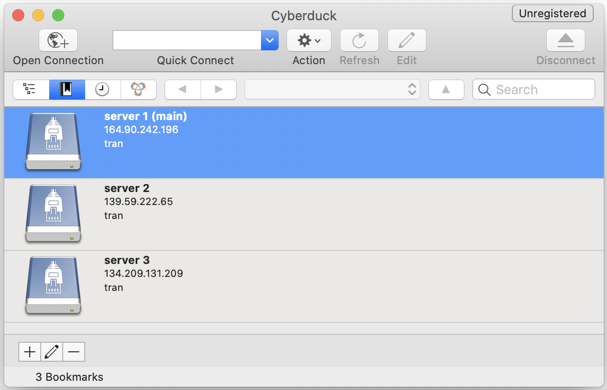This screenshot has height=390, width=607.
Task: Switch to the outline browser view
Action: pos(31,89)
